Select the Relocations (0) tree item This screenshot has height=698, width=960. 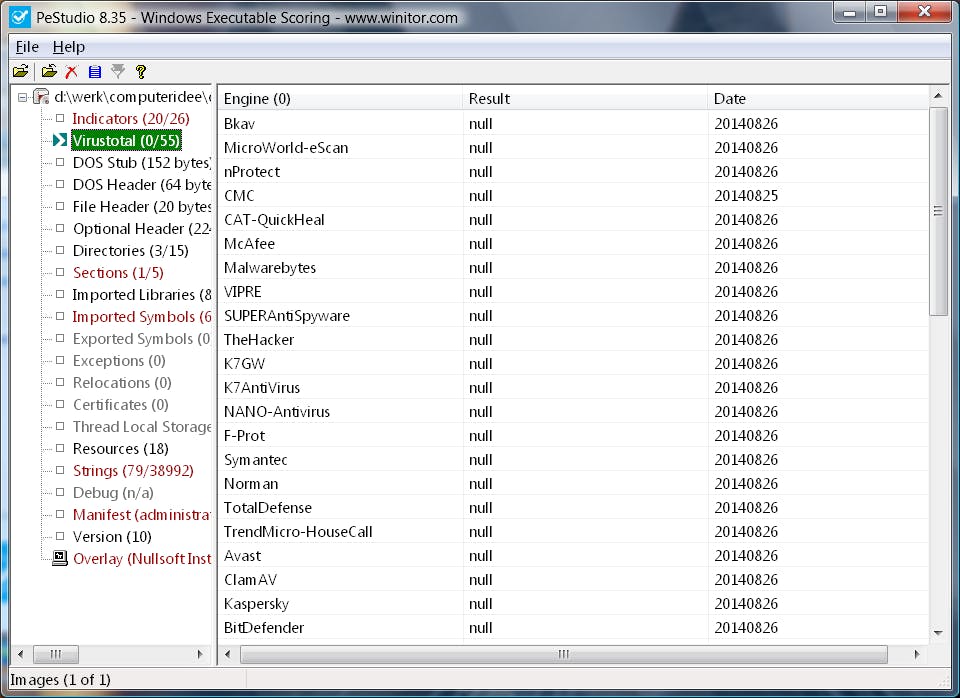(x=122, y=383)
